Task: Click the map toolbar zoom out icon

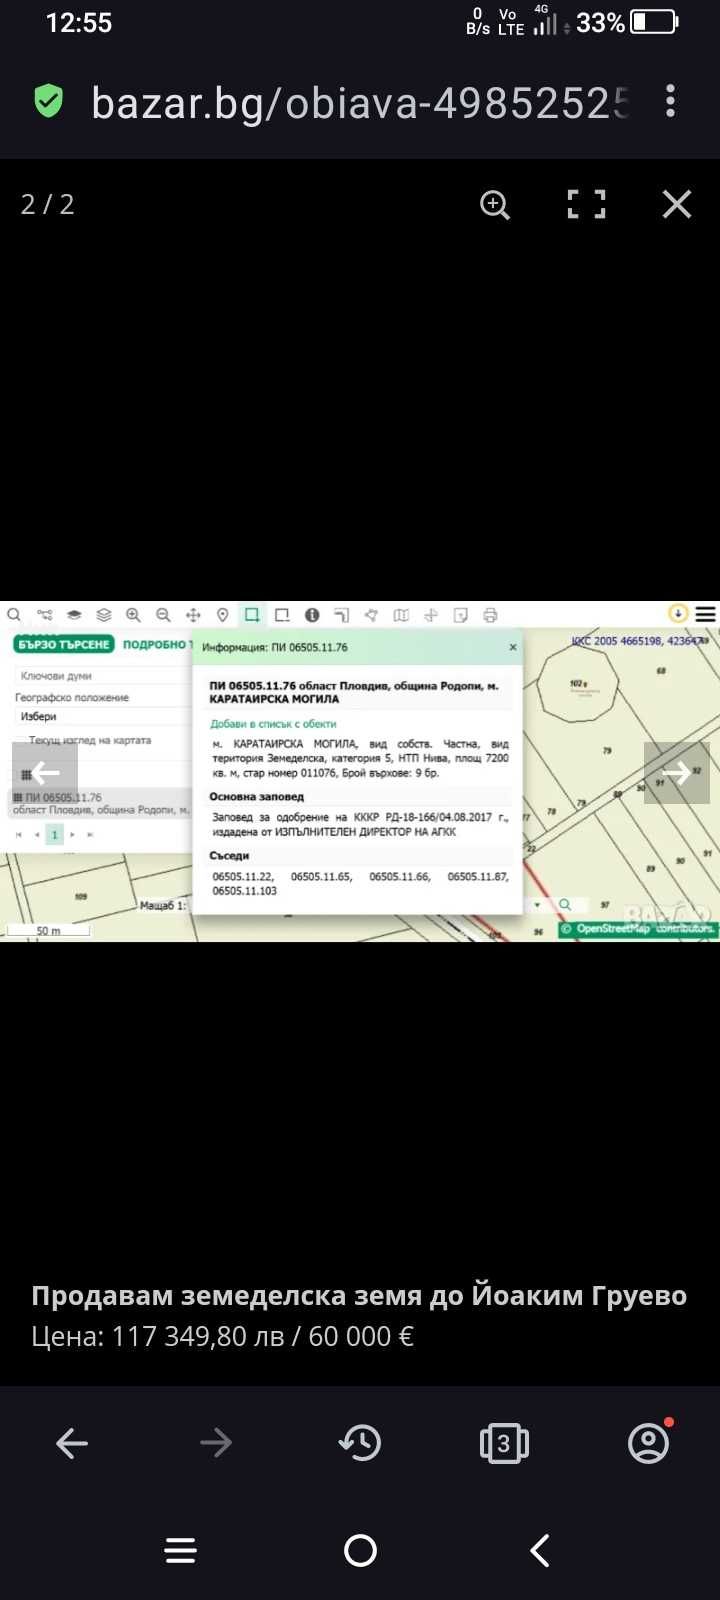Action: click(163, 615)
